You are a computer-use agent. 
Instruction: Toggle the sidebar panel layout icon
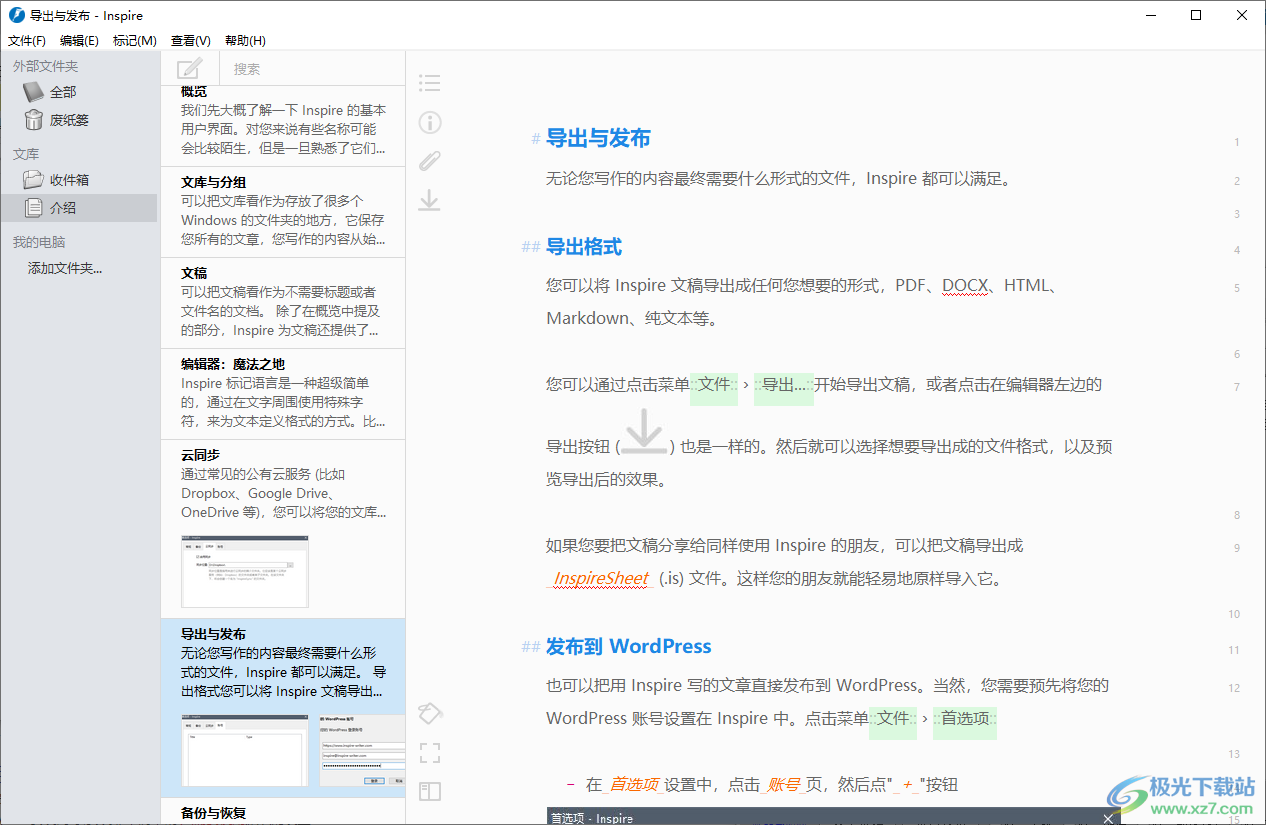tap(429, 792)
